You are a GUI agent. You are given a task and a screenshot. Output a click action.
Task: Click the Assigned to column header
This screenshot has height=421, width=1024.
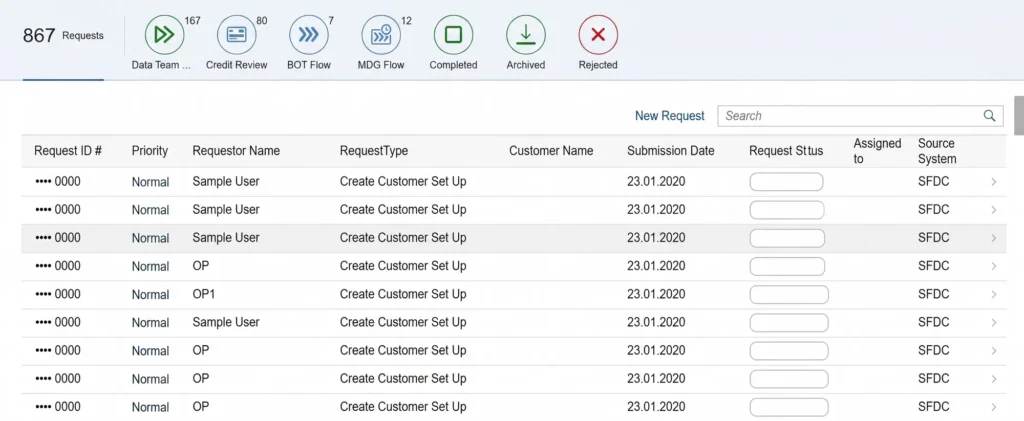pyautogui.click(x=877, y=151)
